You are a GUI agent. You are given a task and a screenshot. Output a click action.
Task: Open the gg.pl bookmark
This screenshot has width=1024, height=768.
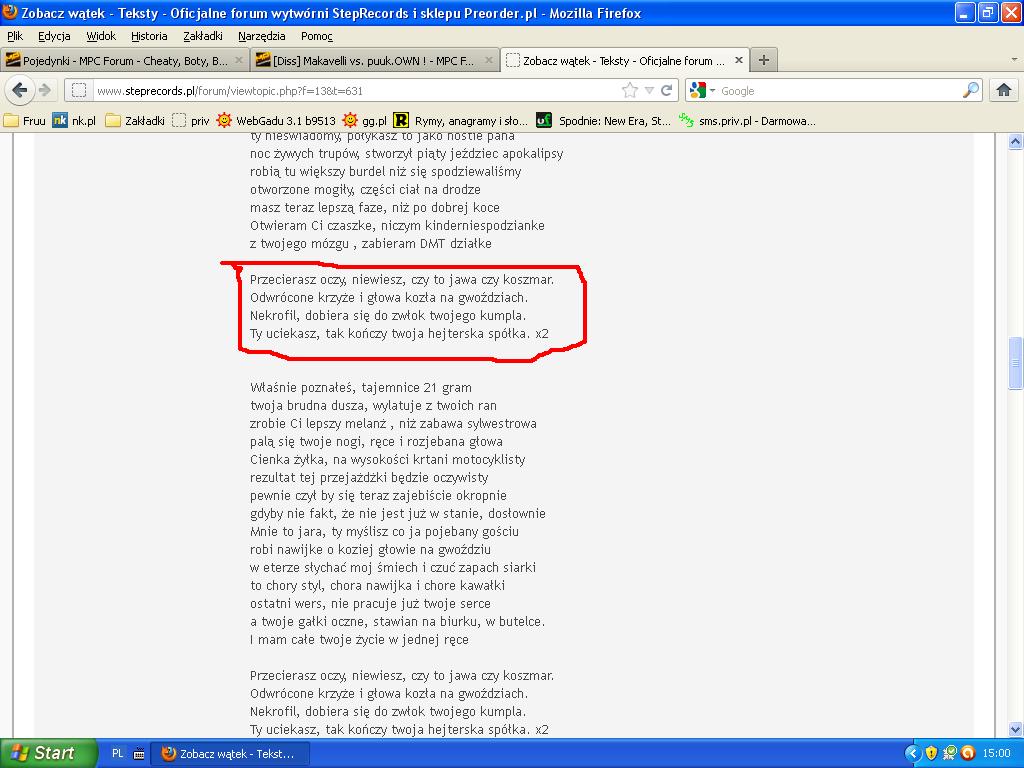pyautogui.click(x=365, y=120)
